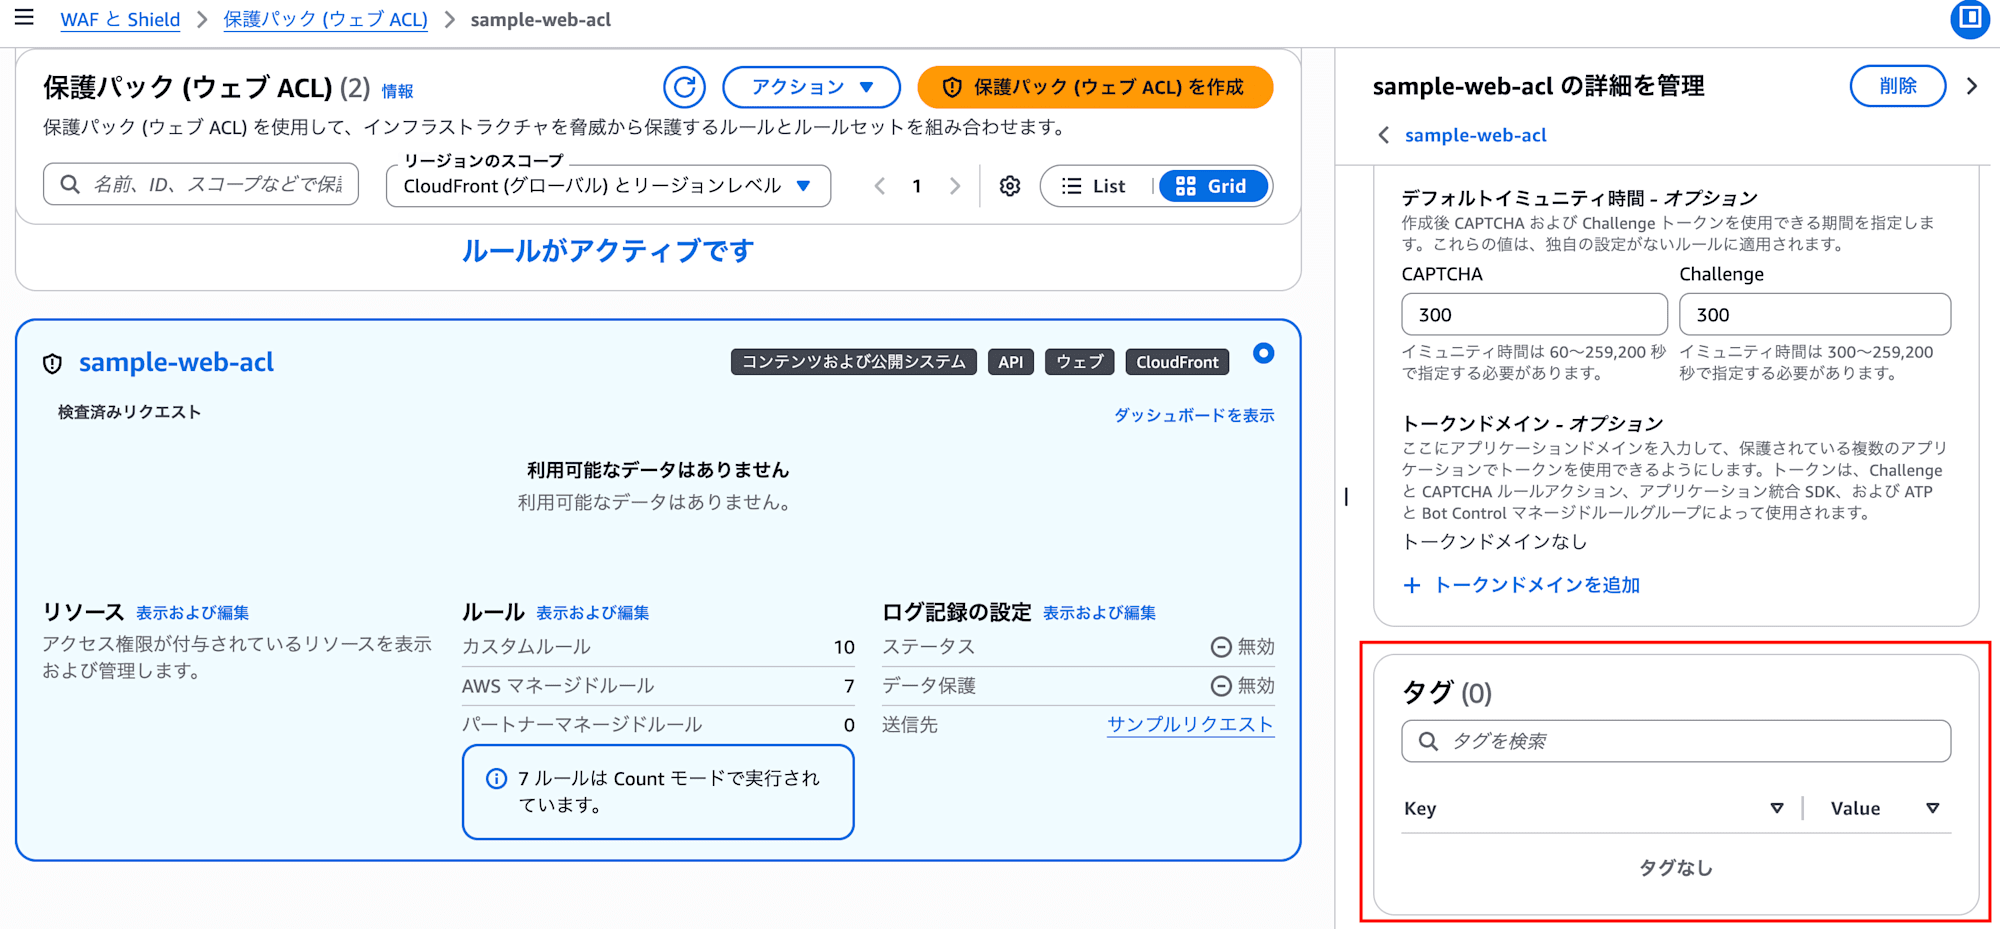
Task: Click the previous page arrow in pagination
Action: click(x=879, y=185)
